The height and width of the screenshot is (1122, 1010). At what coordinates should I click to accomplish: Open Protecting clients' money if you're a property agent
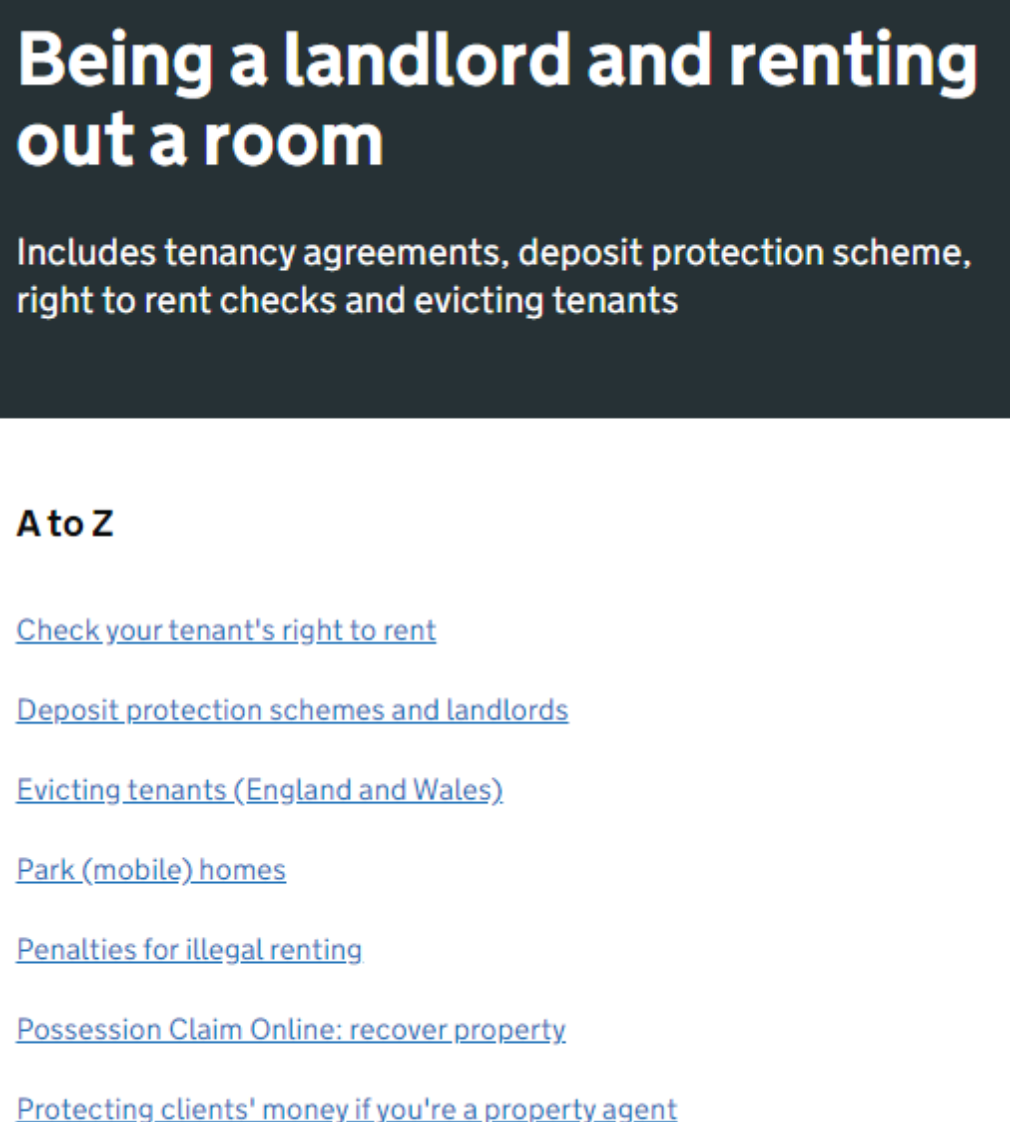click(x=346, y=1108)
